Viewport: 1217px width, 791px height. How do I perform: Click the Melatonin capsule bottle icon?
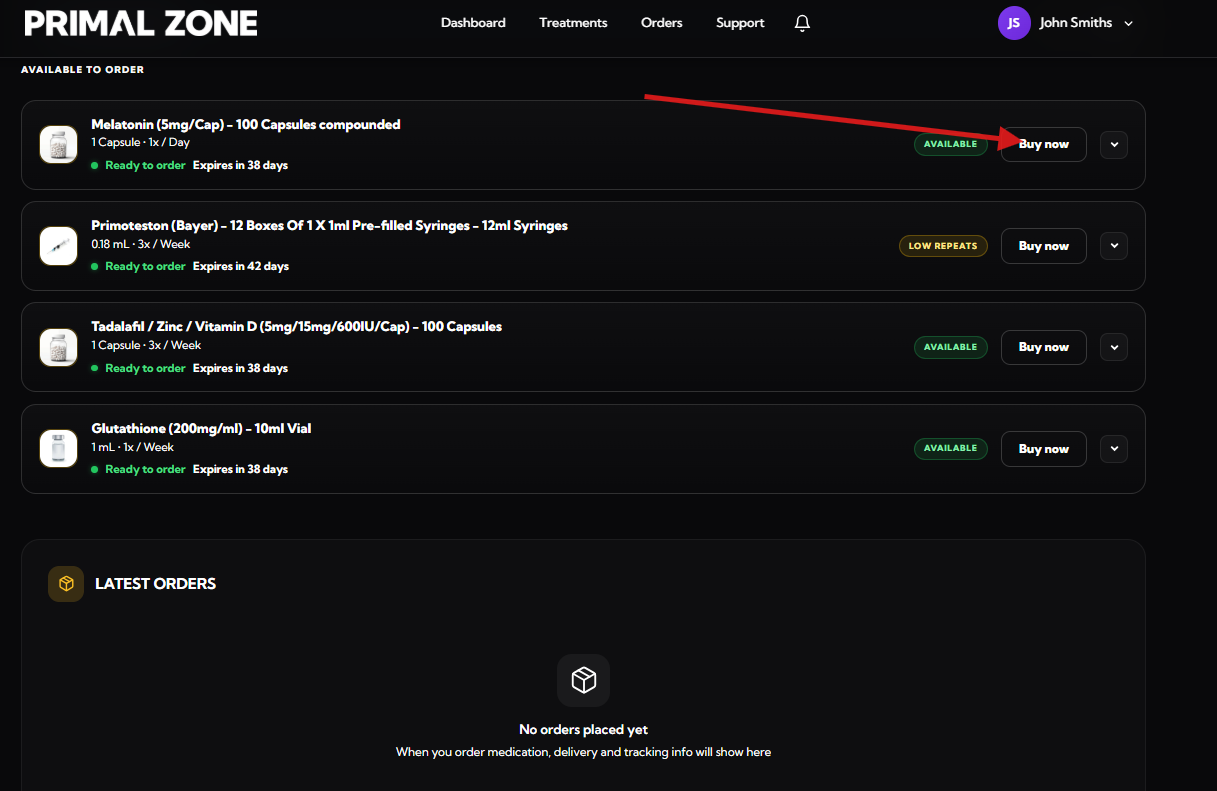coord(58,145)
